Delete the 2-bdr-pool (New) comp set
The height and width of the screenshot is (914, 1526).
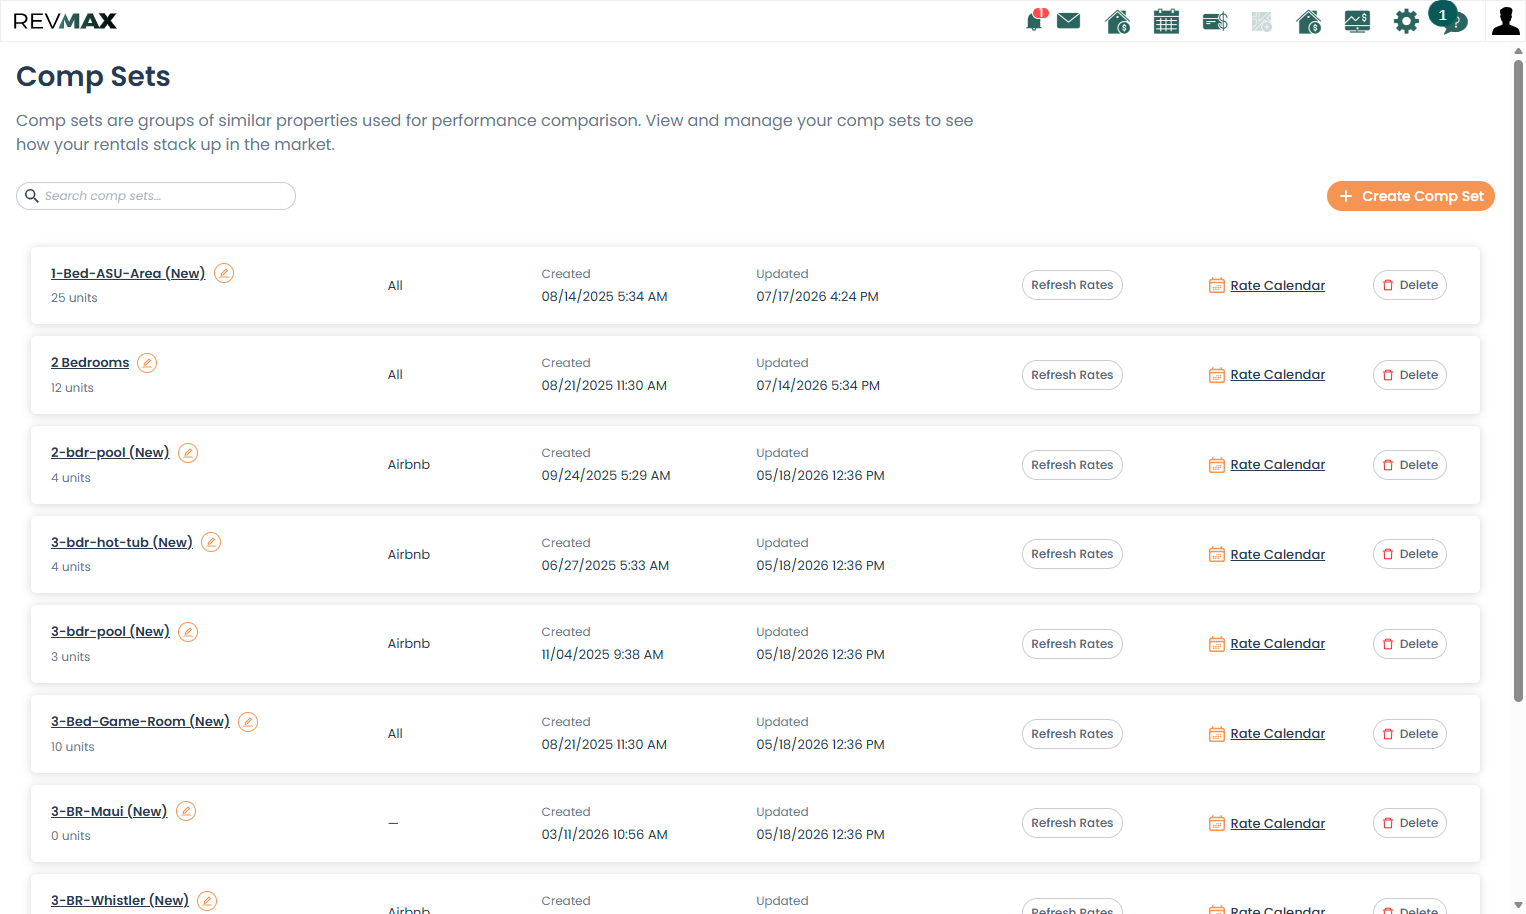pyautogui.click(x=1410, y=465)
